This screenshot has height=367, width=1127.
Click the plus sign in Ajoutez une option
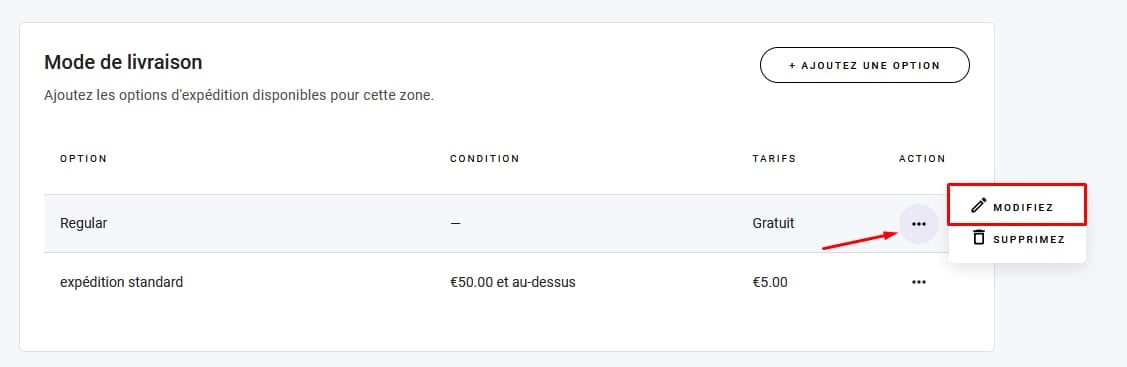pyautogui.click(x=792, y=65)
